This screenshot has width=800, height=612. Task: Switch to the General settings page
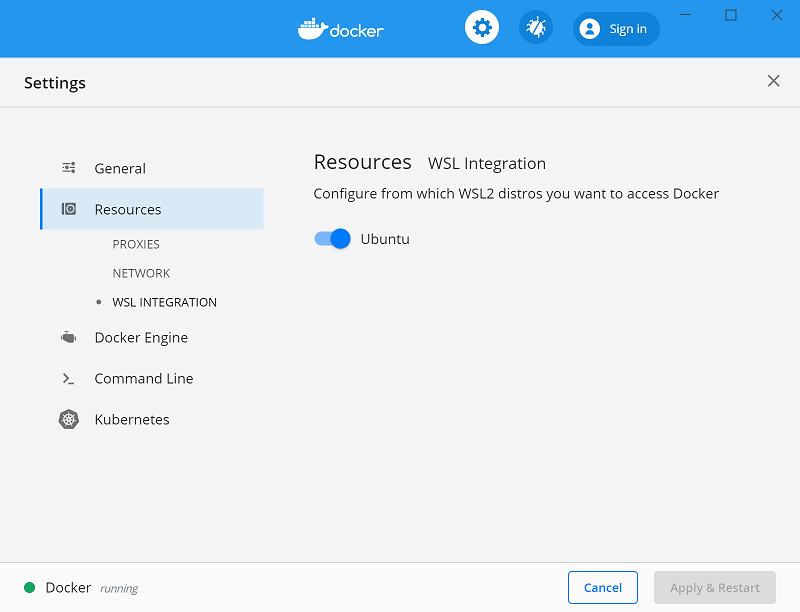point(120,168)
